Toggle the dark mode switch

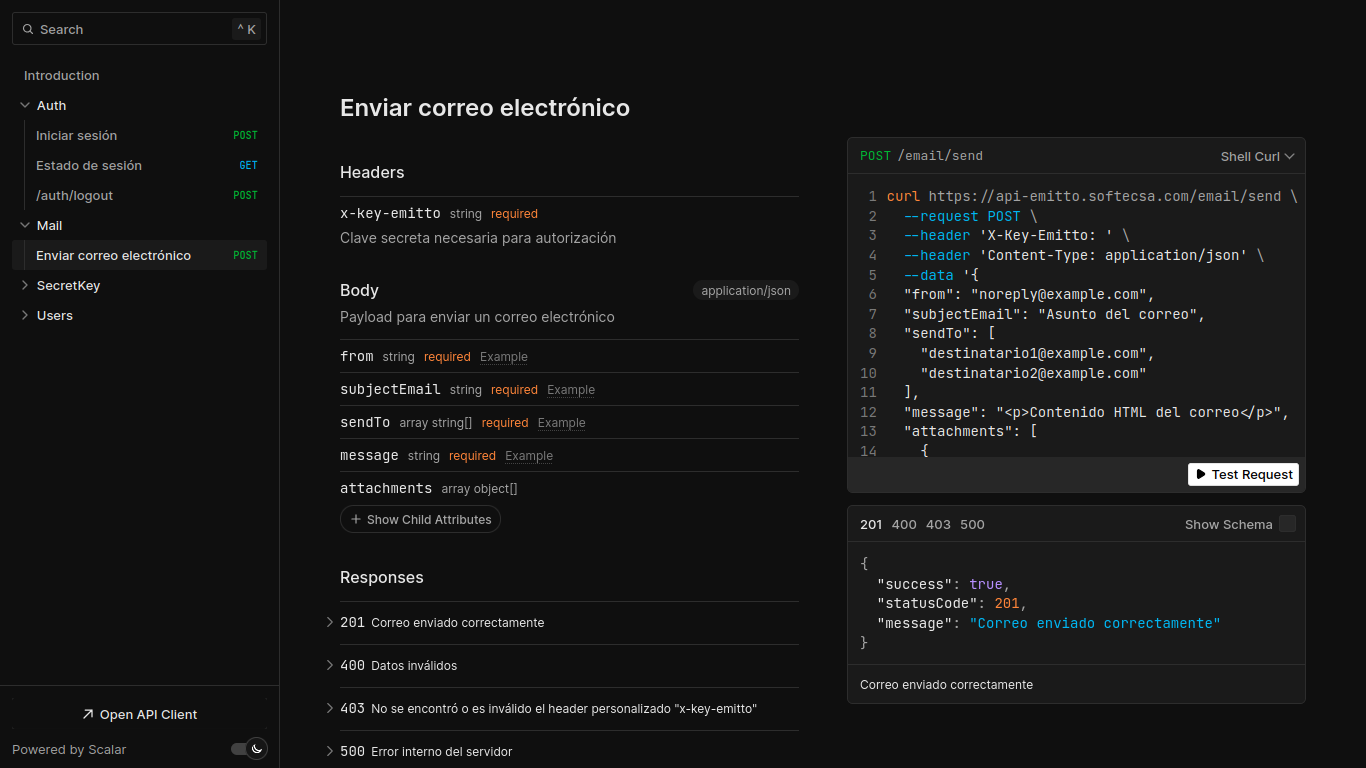tap(248, 748)
